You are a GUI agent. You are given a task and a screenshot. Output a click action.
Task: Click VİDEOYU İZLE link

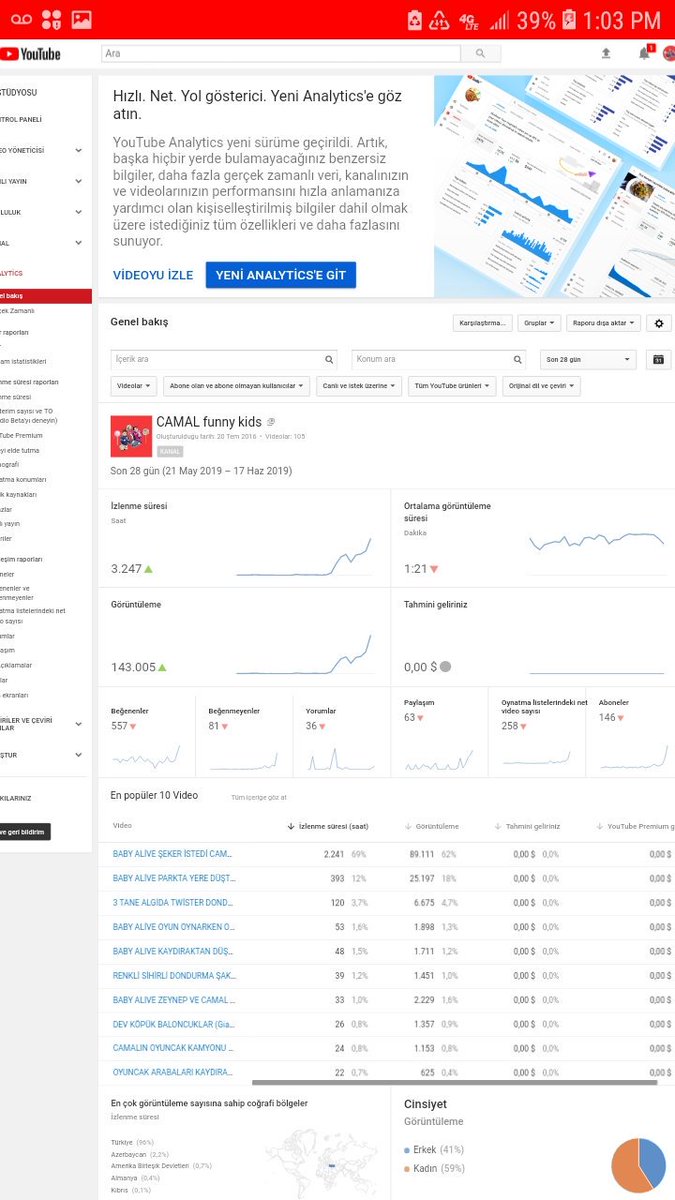coord(153,274)
